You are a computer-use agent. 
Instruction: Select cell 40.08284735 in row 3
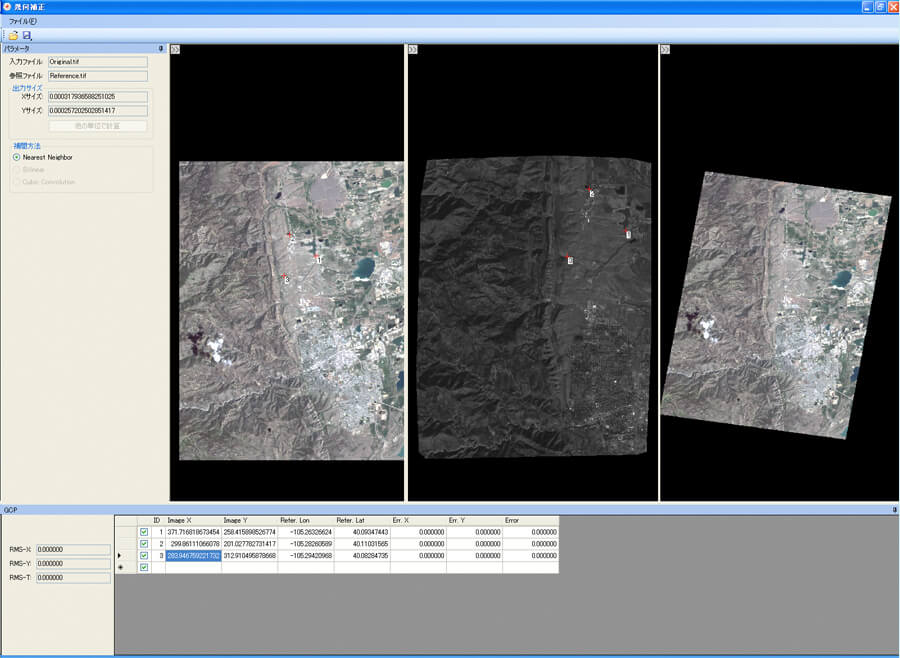click(362, 555)
